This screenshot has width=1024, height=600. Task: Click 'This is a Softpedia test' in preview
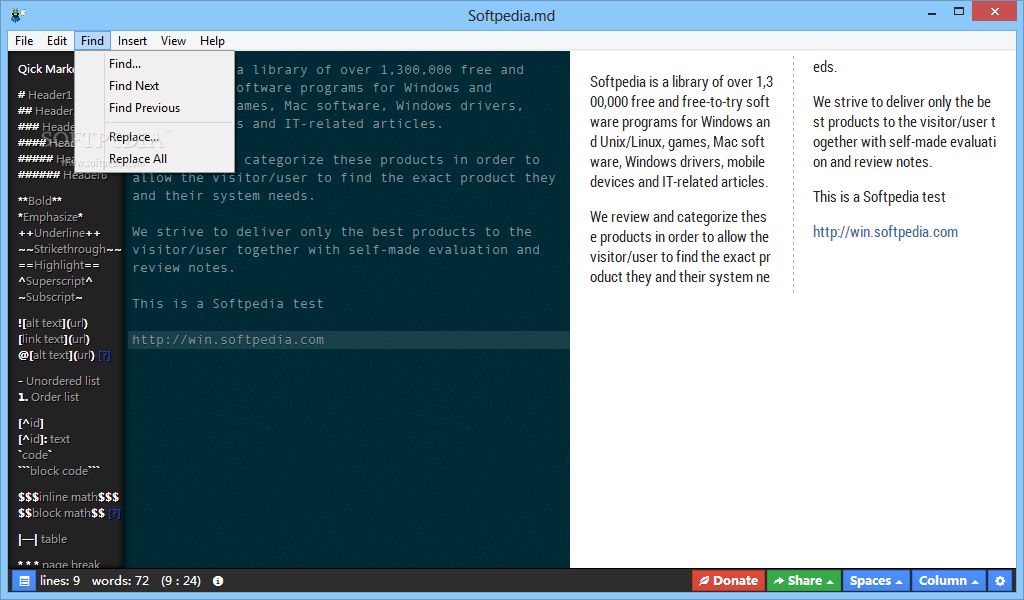pyautogui.click(x=879, y=197)
